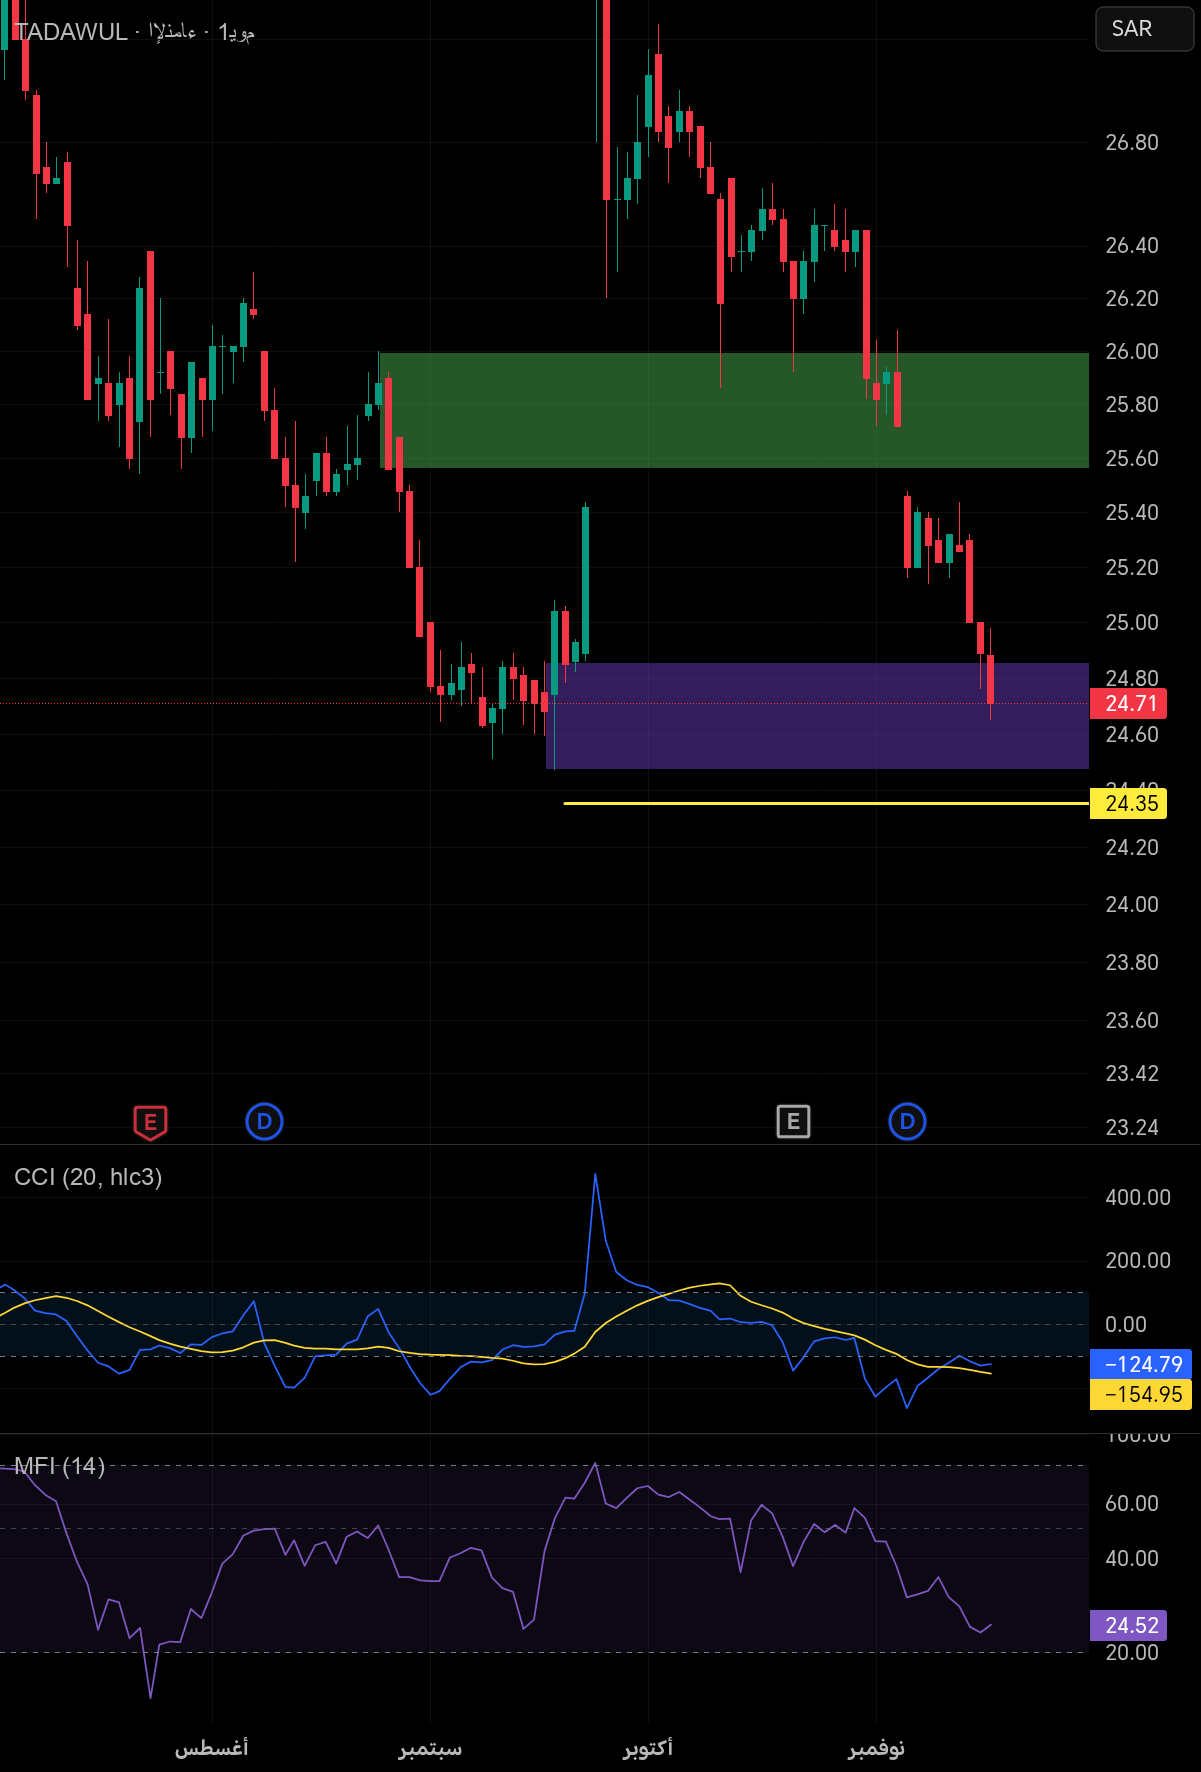
Task: Click the 26.00 level on the price axis
Action: [1131, 352]
